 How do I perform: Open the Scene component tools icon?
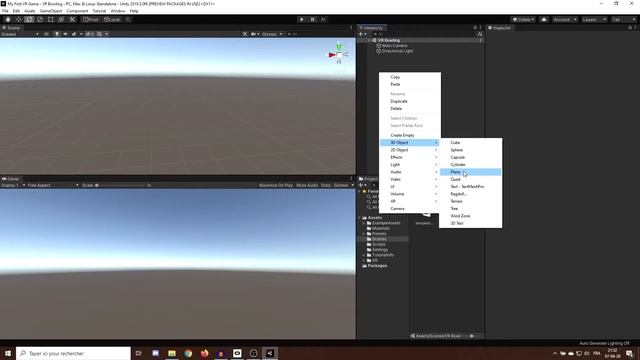(245, 34)
